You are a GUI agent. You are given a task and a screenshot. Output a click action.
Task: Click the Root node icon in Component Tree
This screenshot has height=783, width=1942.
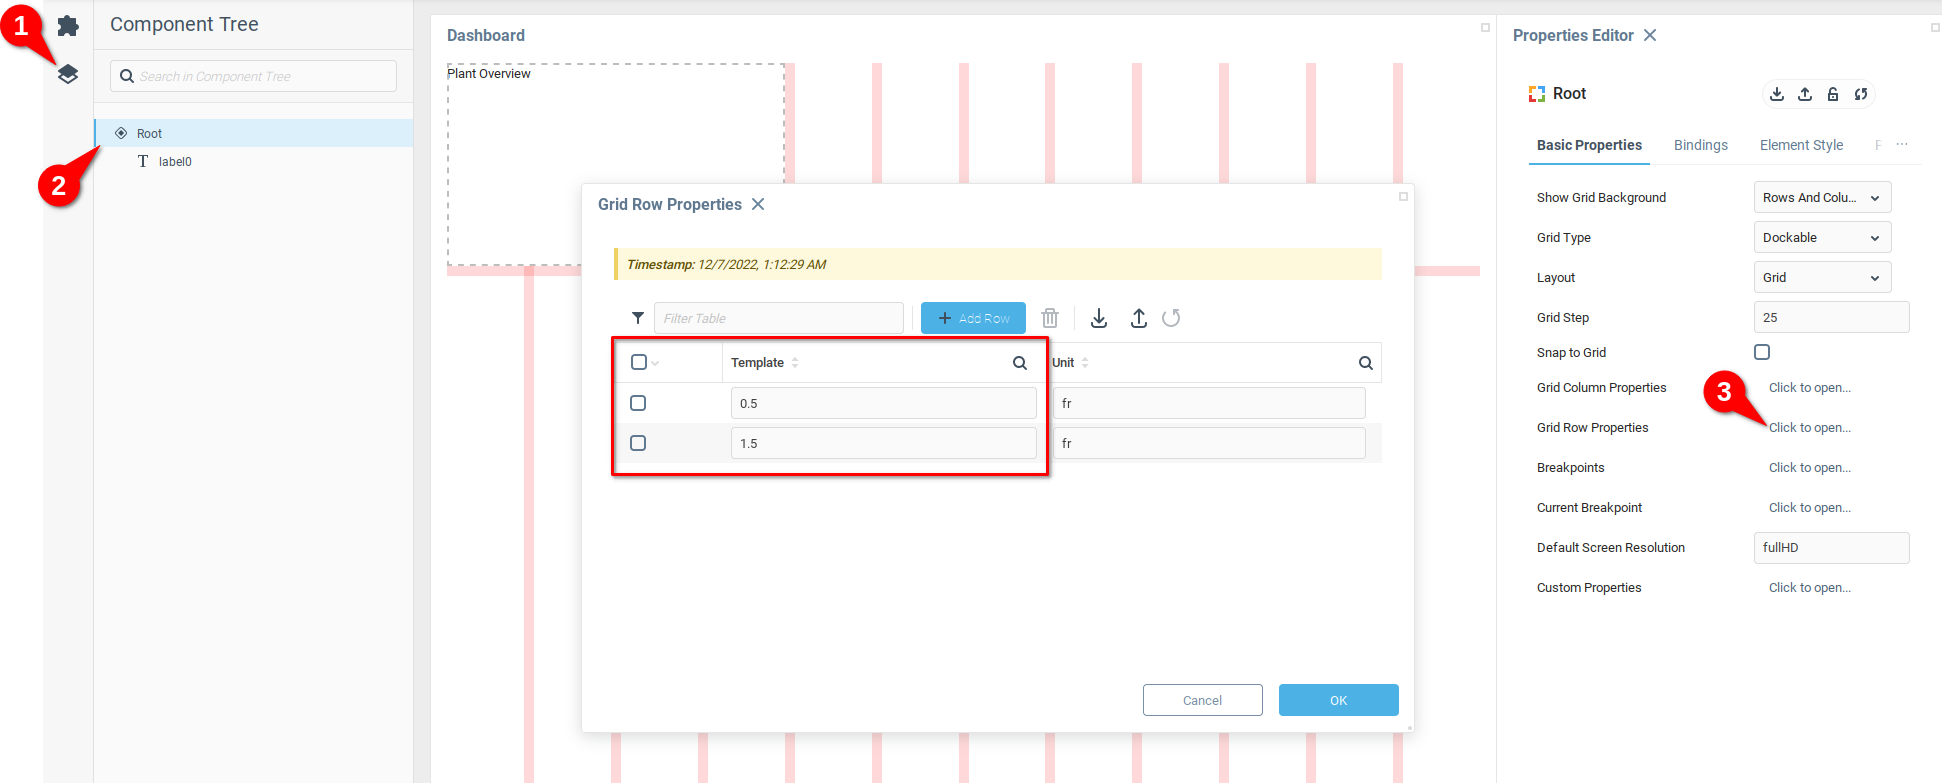[121, 133]
